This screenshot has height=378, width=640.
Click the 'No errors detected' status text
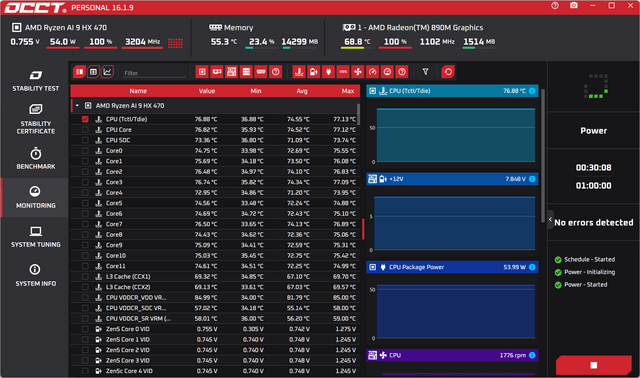click(x=593, y=222)
